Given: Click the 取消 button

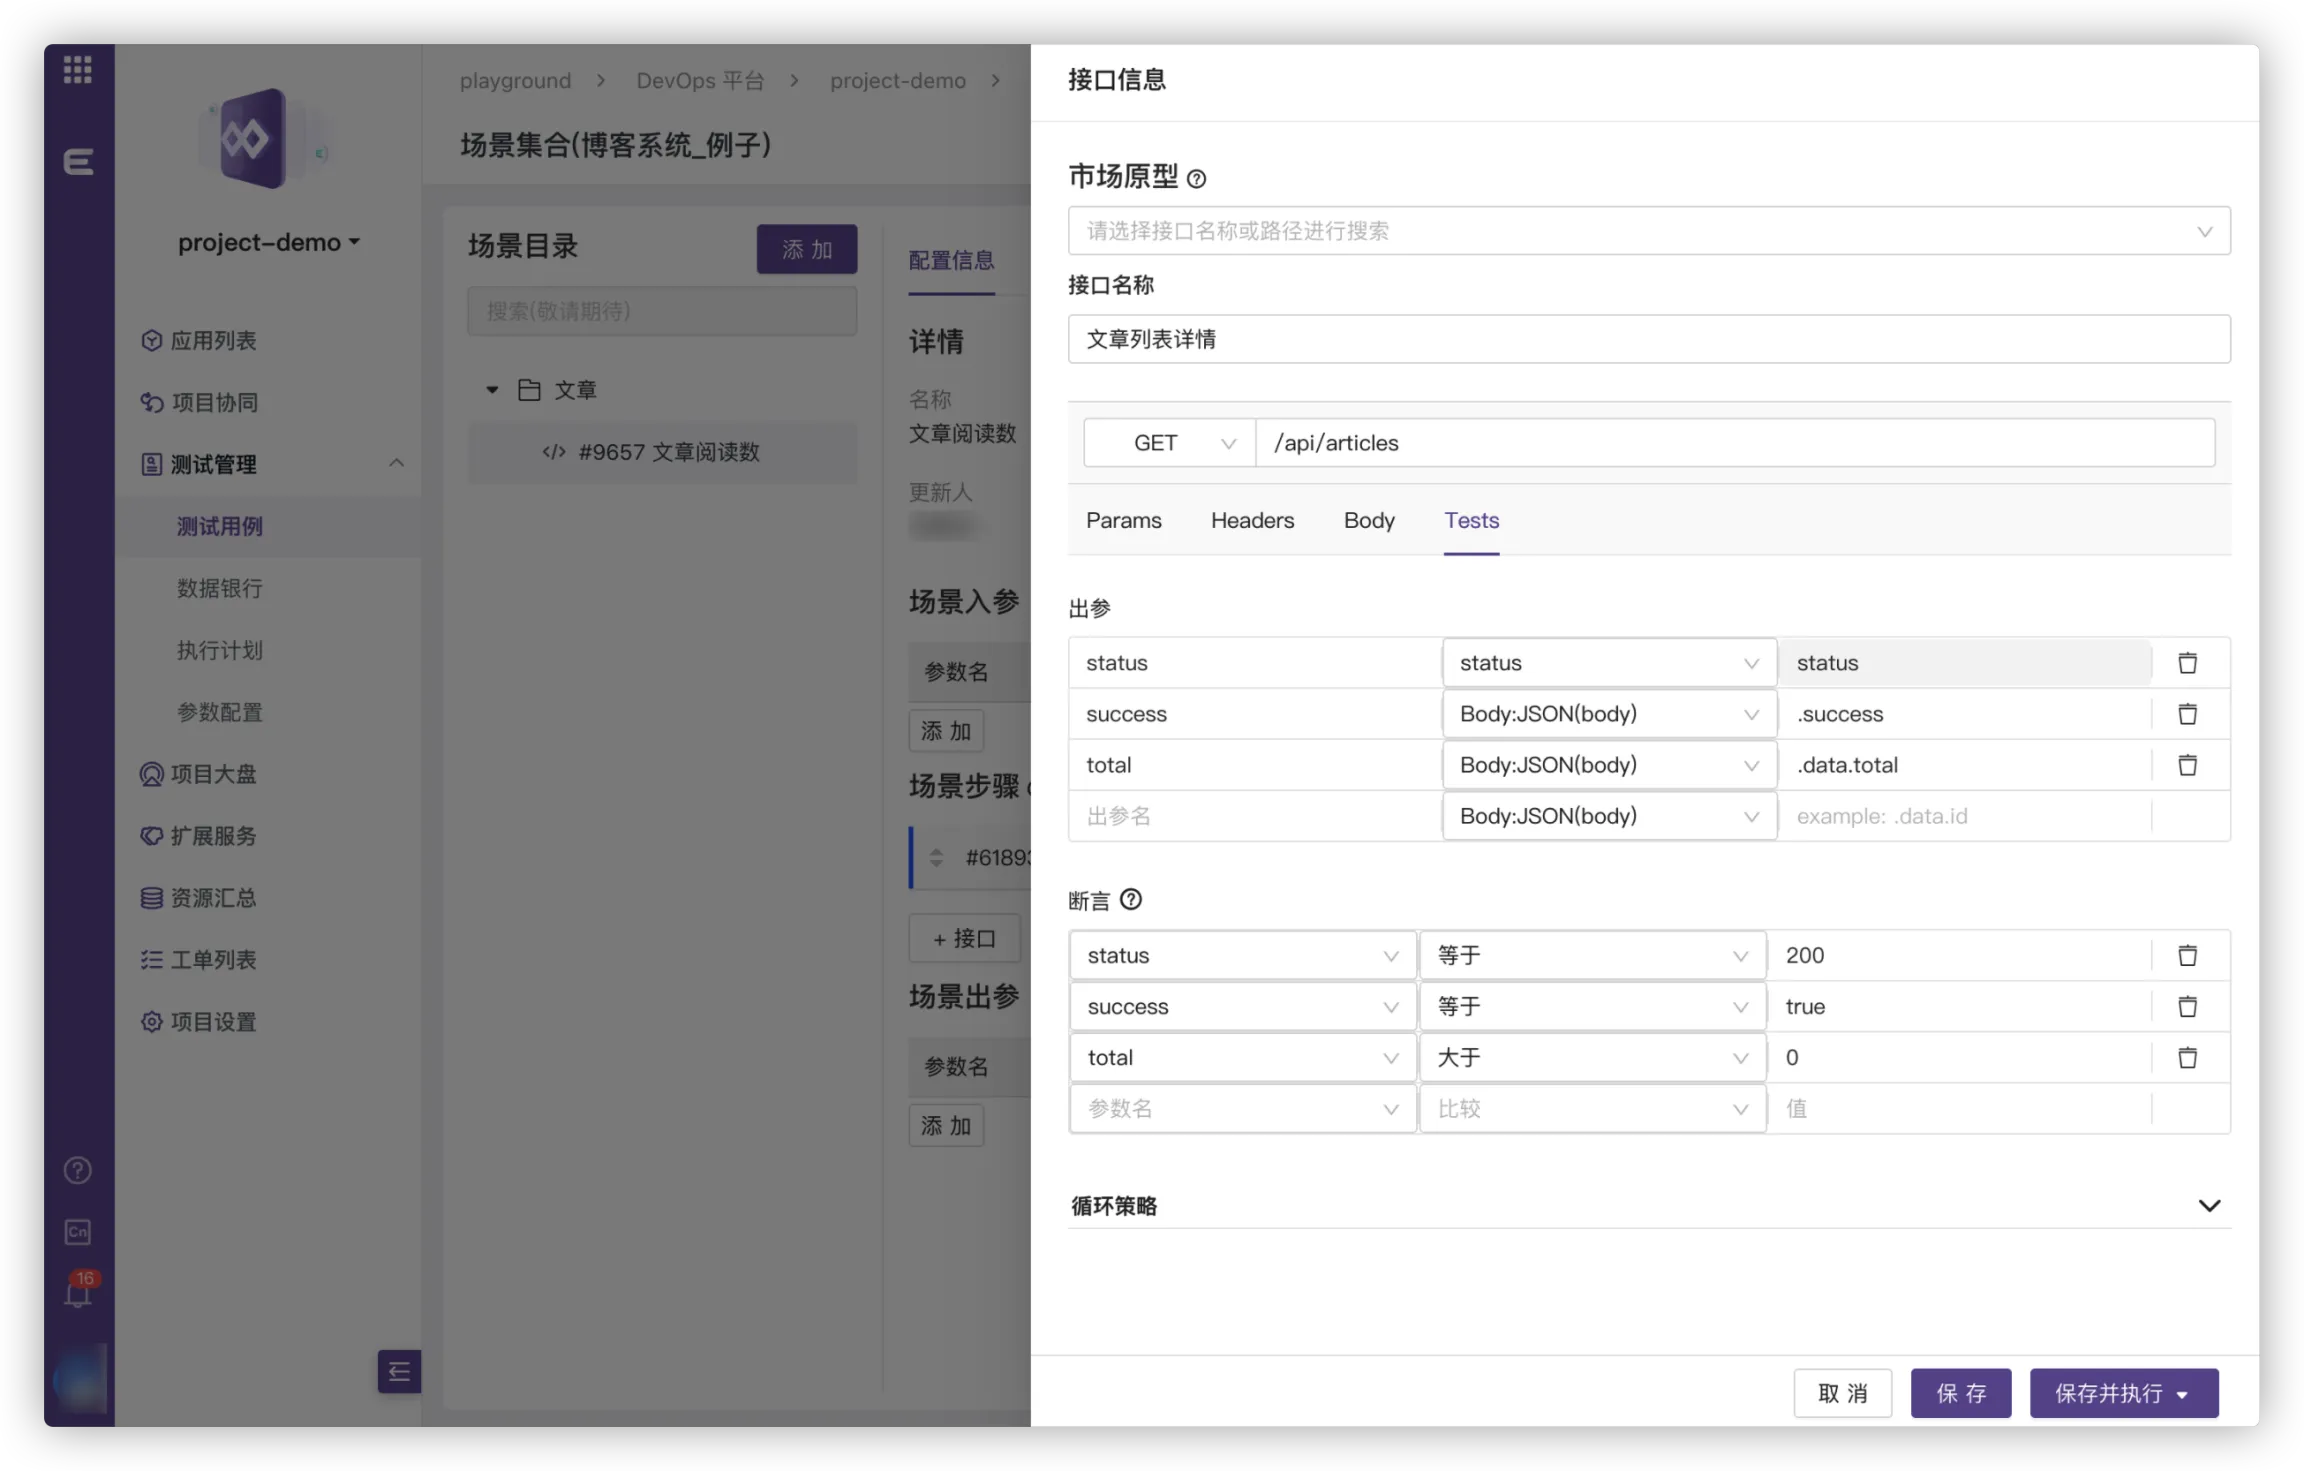Looking at the screenshot, I should (1842, 1393).
